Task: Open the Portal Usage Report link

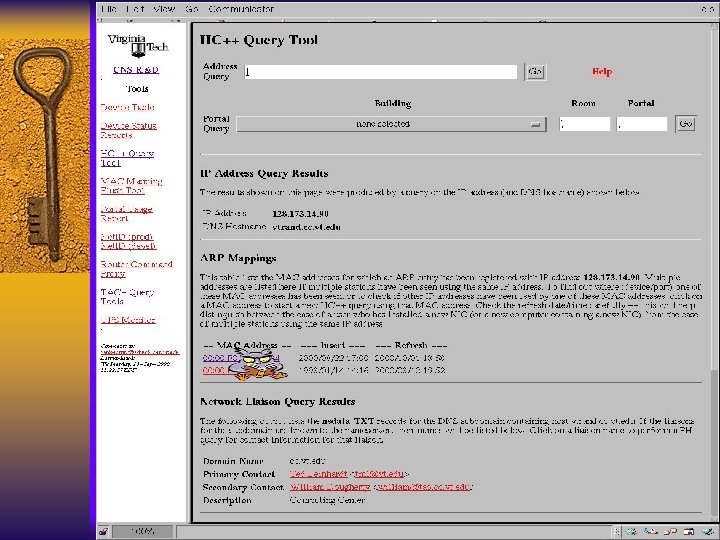Action: pos(126,214)
